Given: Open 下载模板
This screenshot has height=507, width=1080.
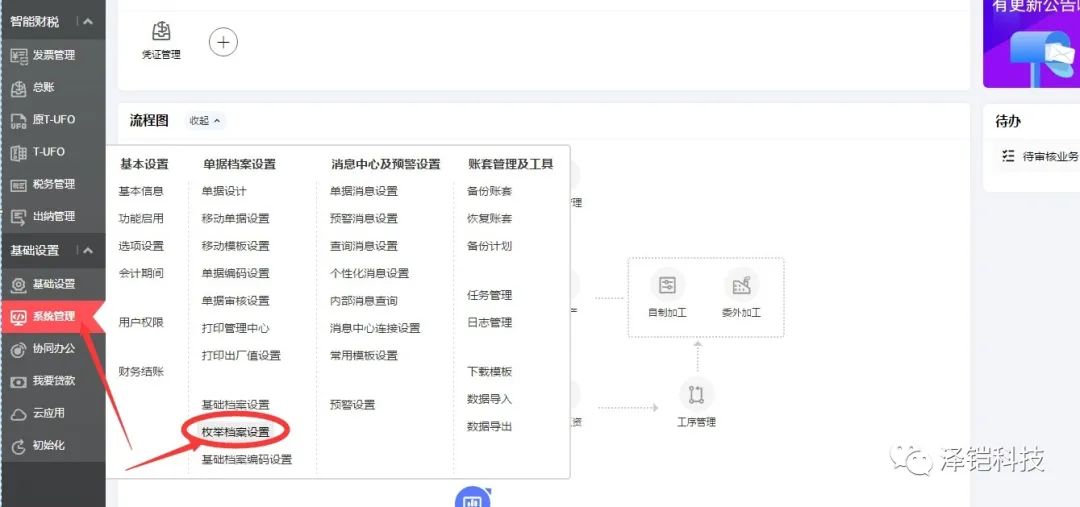Looking at the screenshot, I should click(x=490, y=372).
